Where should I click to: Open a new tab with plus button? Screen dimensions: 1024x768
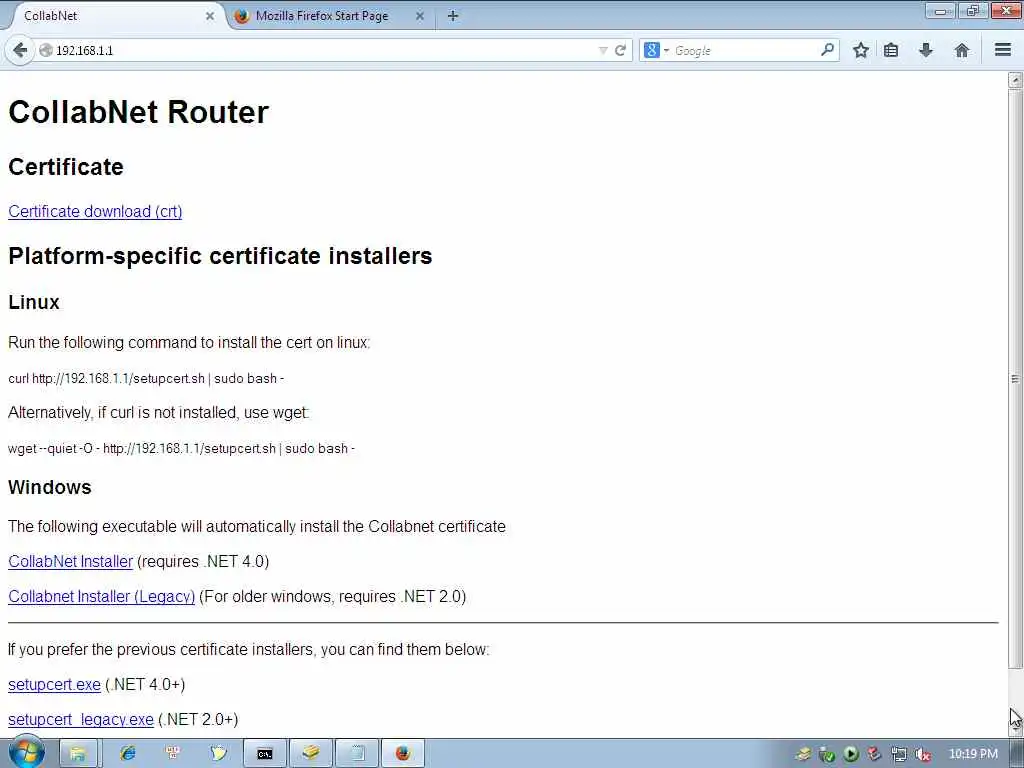453,16
